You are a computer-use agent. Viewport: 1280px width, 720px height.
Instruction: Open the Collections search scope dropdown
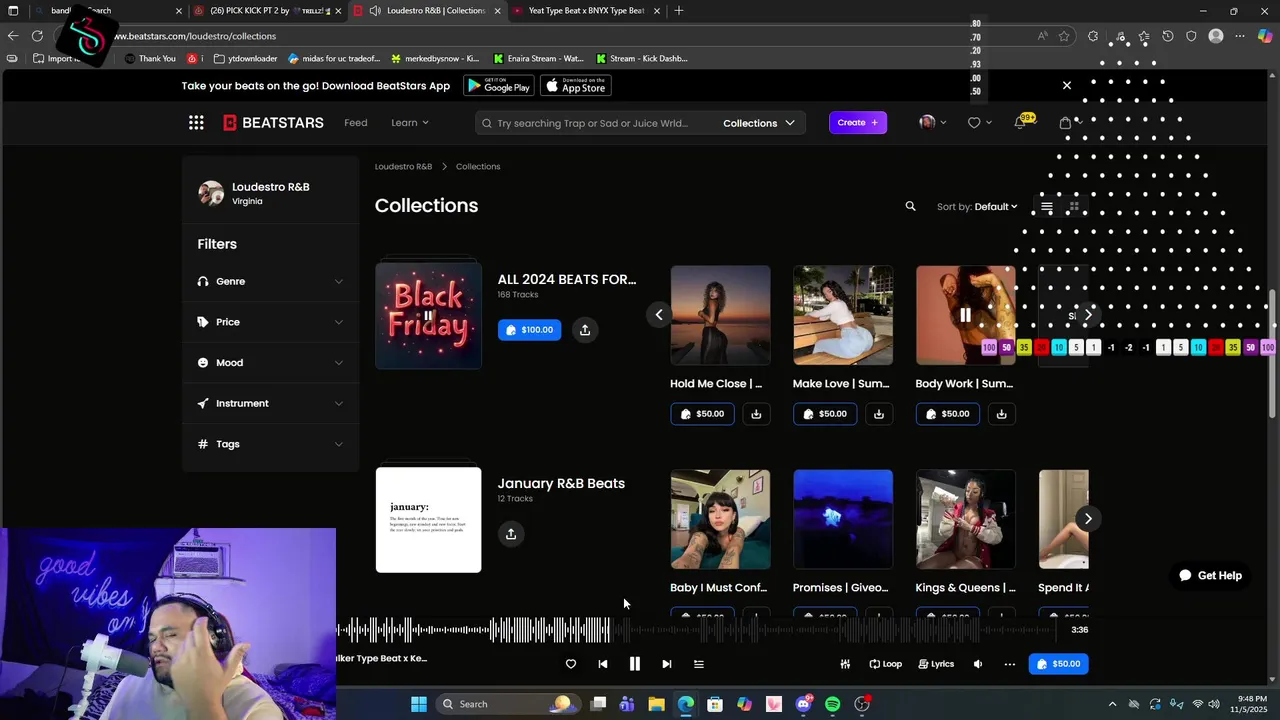pos(759,123)
